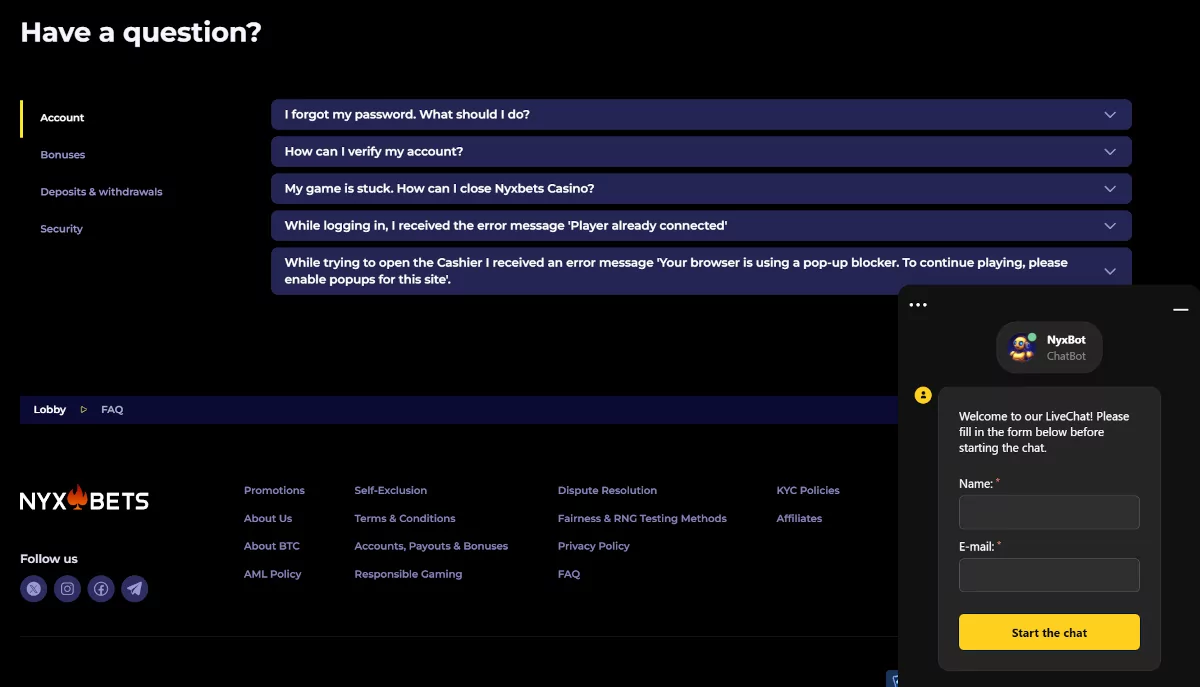
Task: Open the Privacy Policy link
Action: point(594,546)
